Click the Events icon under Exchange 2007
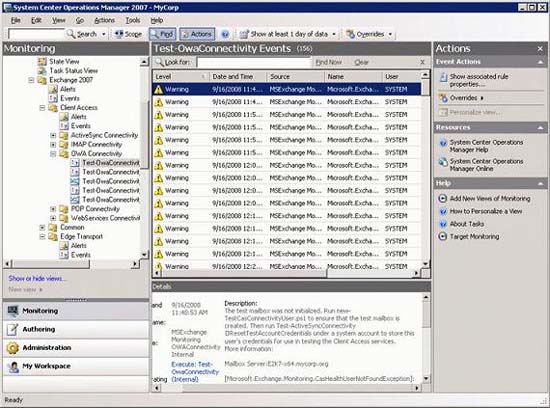The width and height of the screenshot is (550, 408). tap(53, 98)
